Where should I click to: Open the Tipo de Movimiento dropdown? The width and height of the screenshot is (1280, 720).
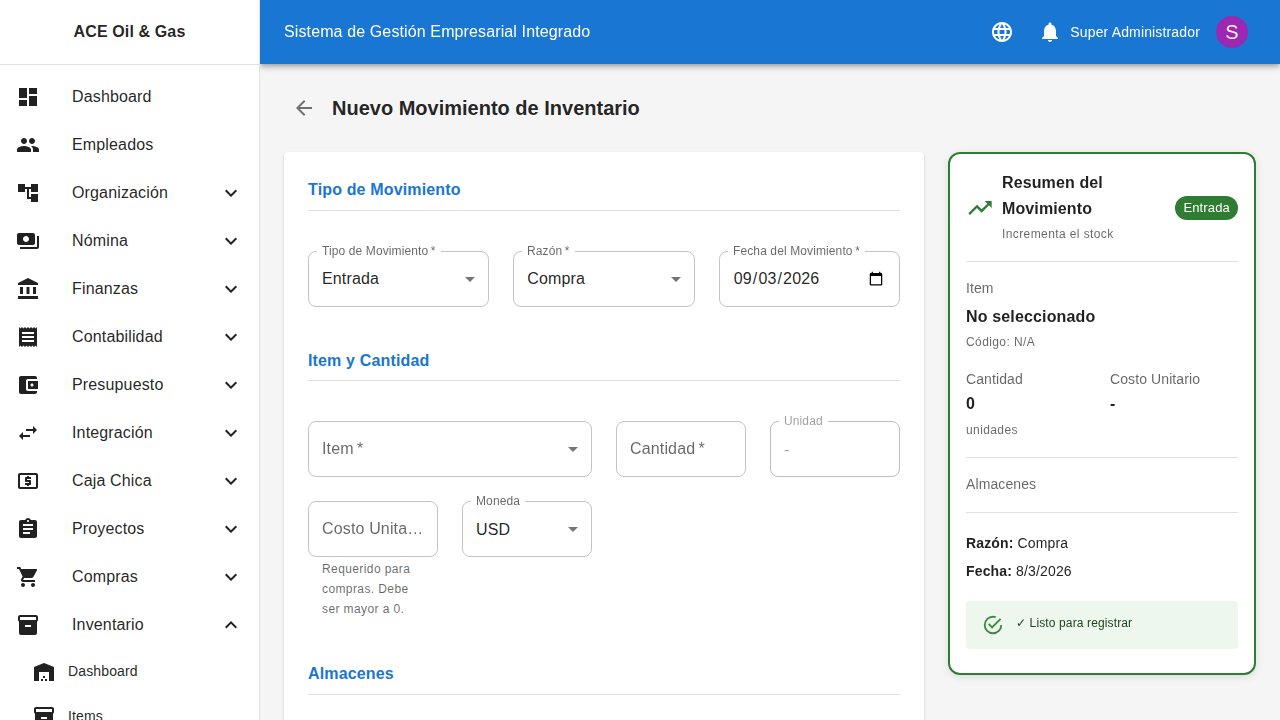coord(469,279)
